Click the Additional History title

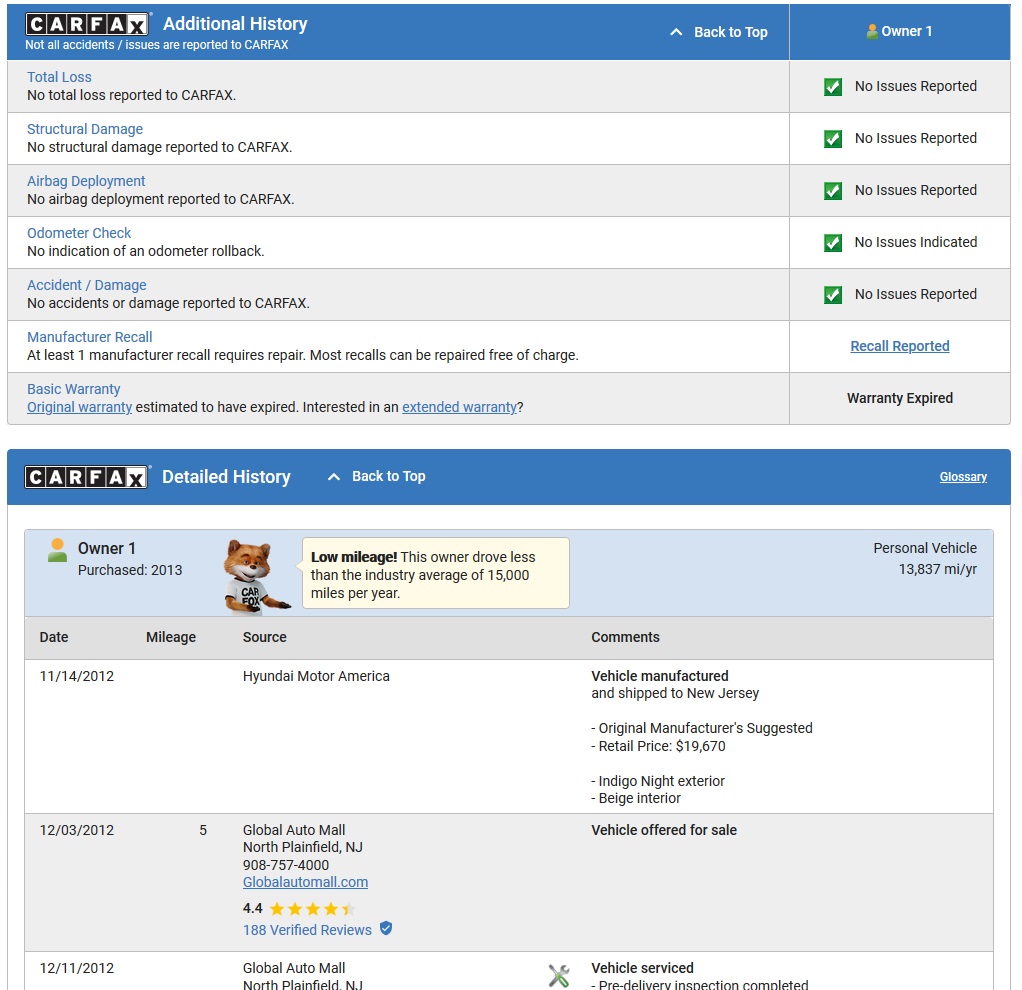235,24
